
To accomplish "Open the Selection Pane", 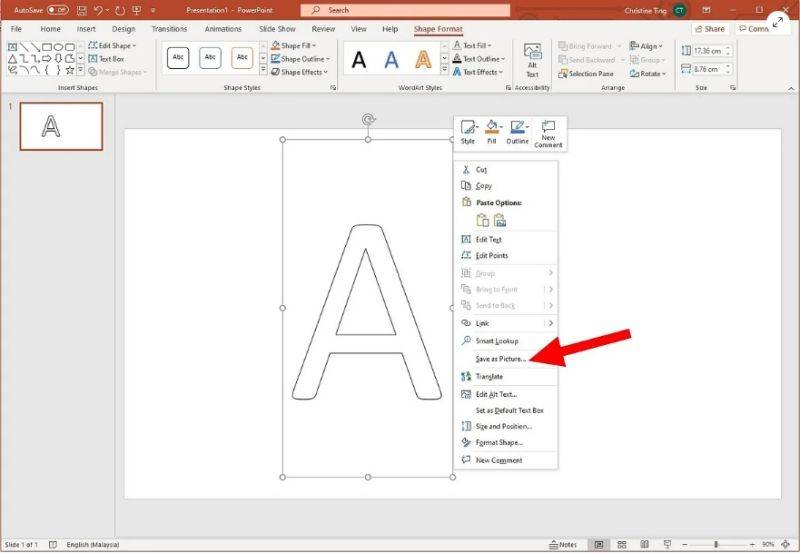I will click(x=586, y=74).
